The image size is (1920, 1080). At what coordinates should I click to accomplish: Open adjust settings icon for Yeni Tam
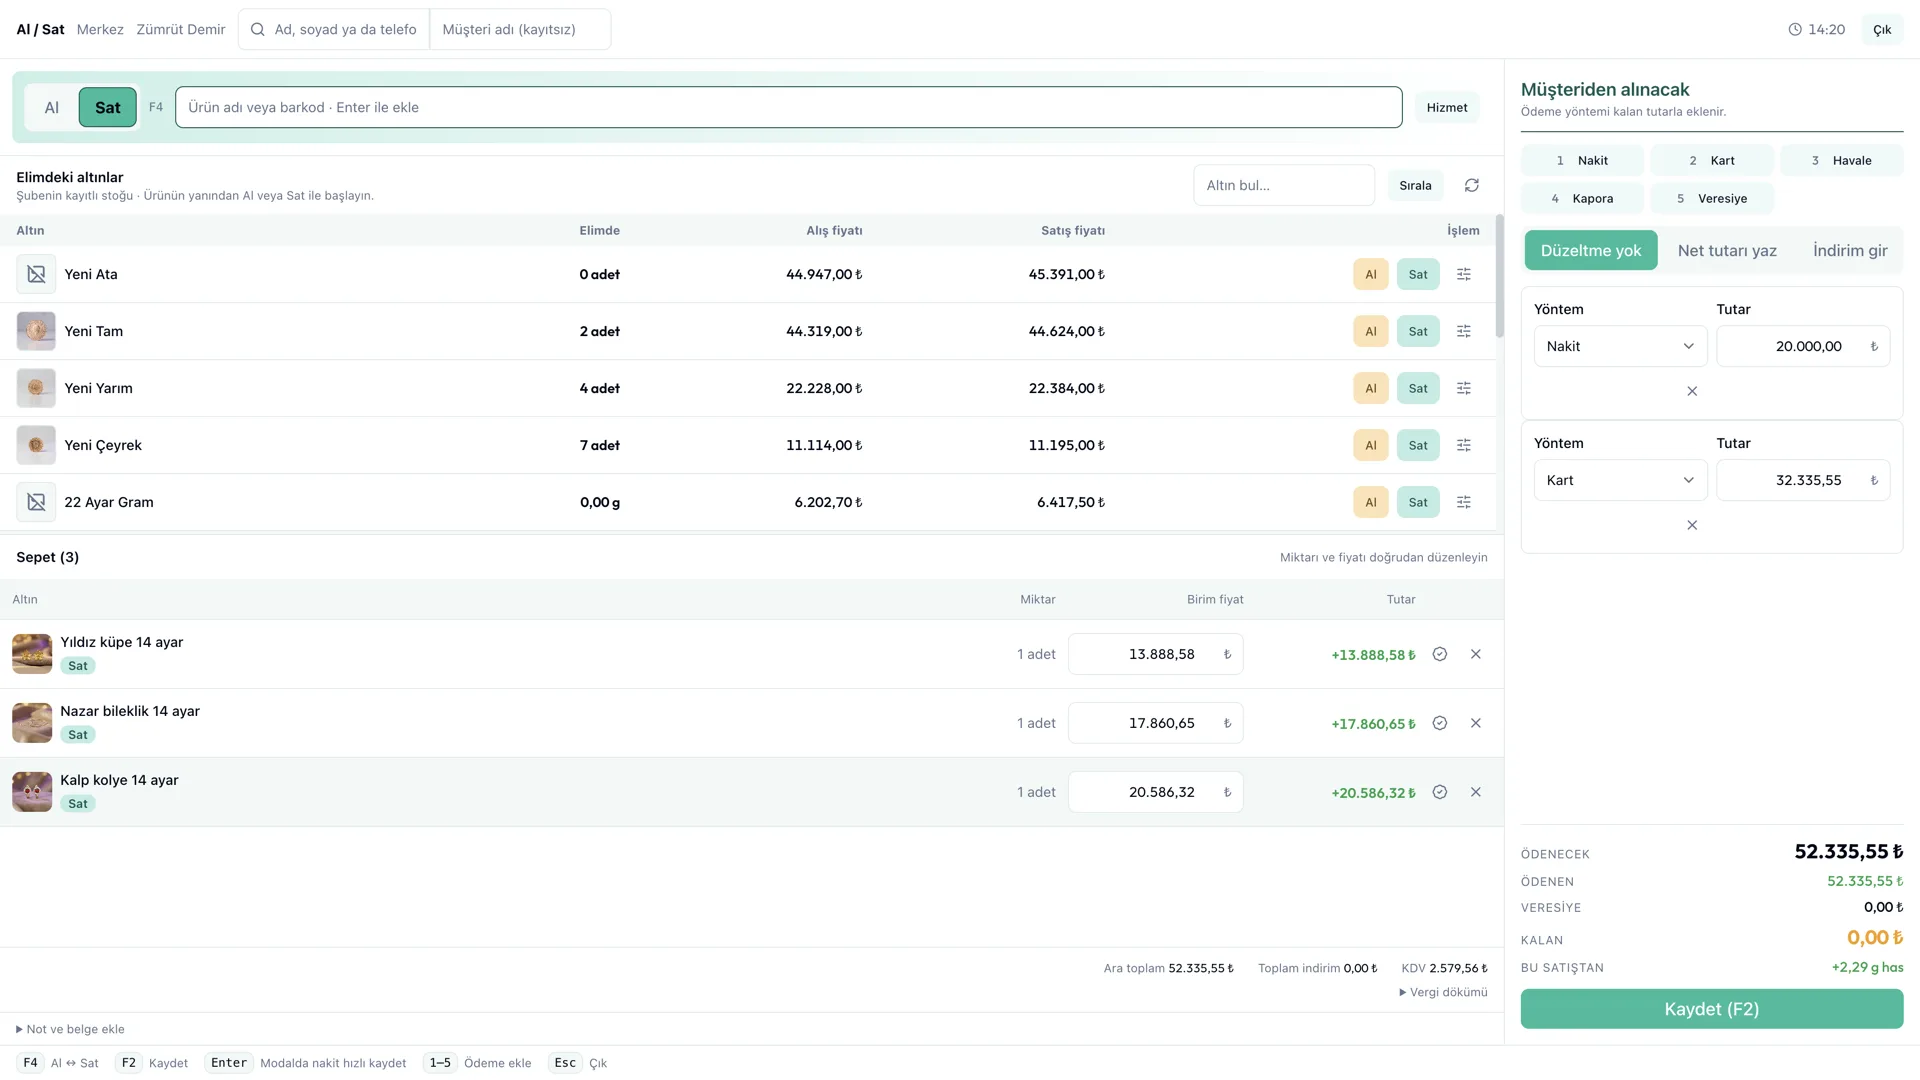coord(1463,331)
